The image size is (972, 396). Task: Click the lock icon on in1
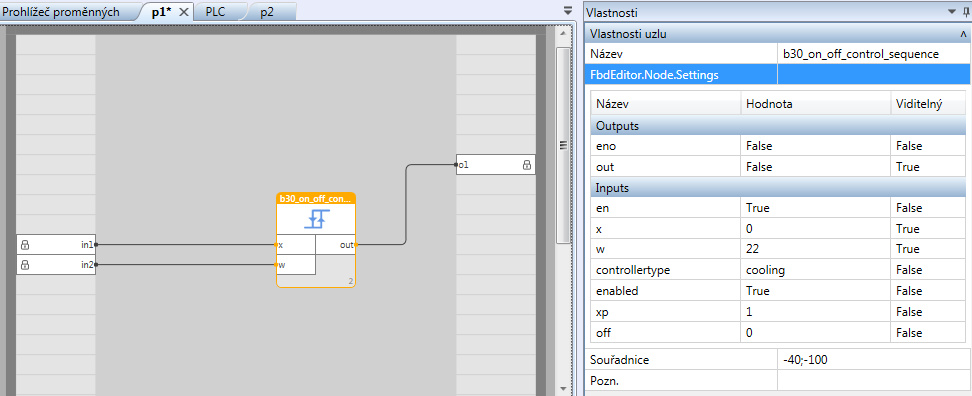[25, 245]
